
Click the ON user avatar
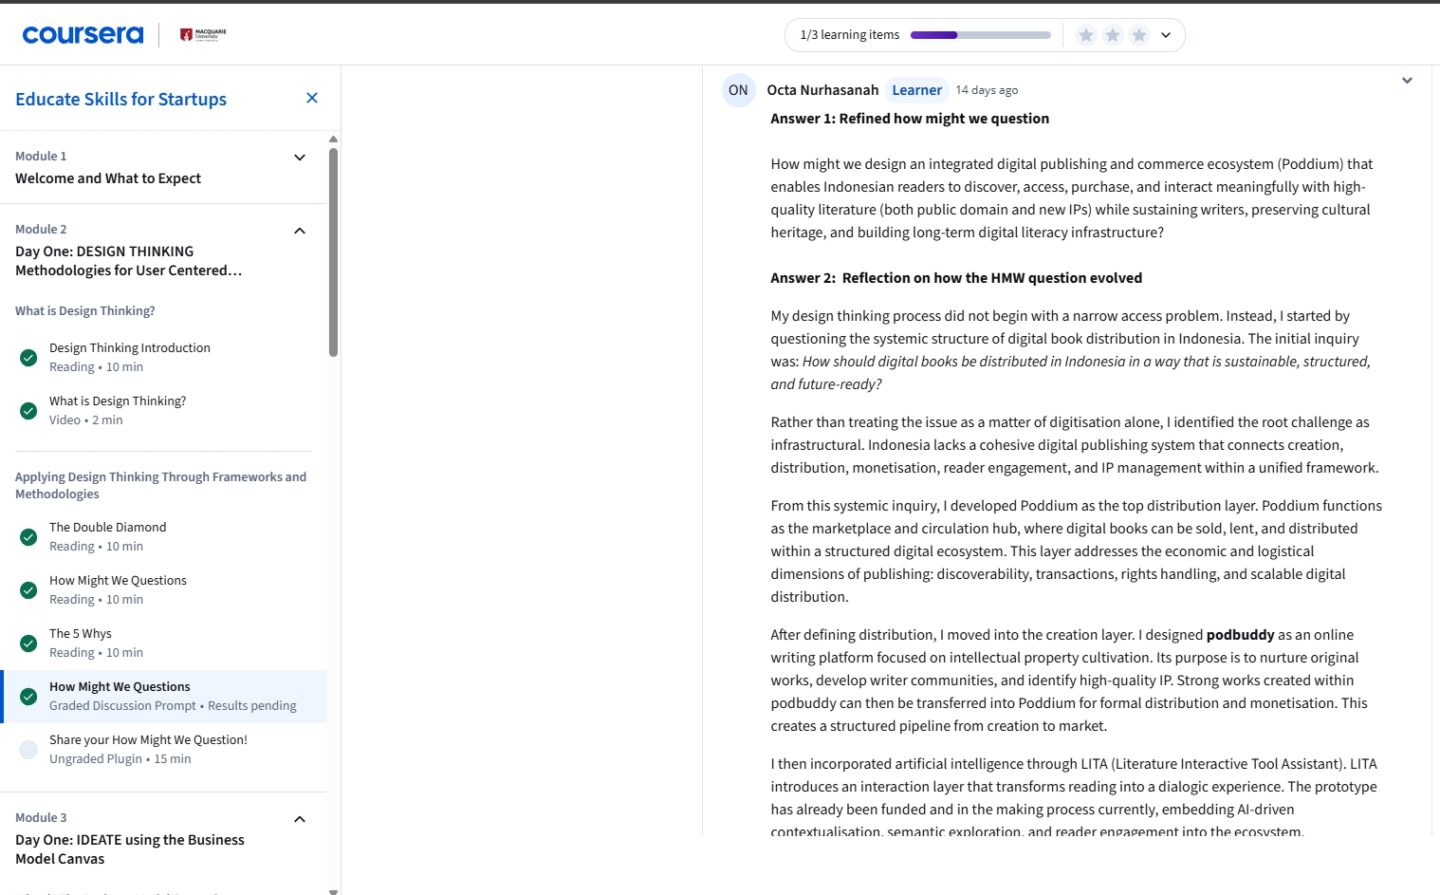[738, 90]
